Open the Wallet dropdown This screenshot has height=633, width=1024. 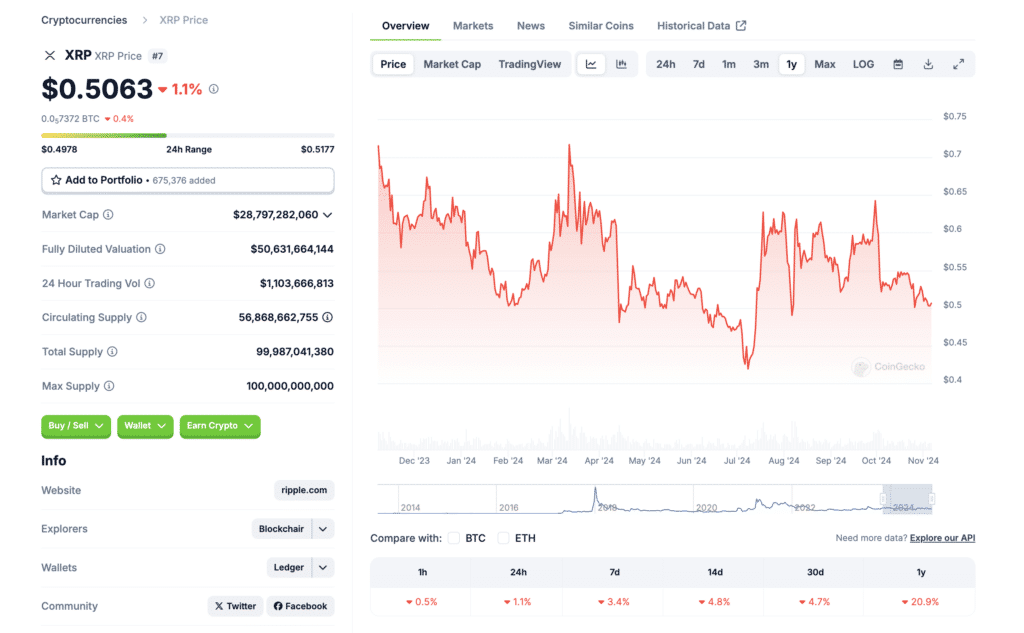(x=145, y=426)
